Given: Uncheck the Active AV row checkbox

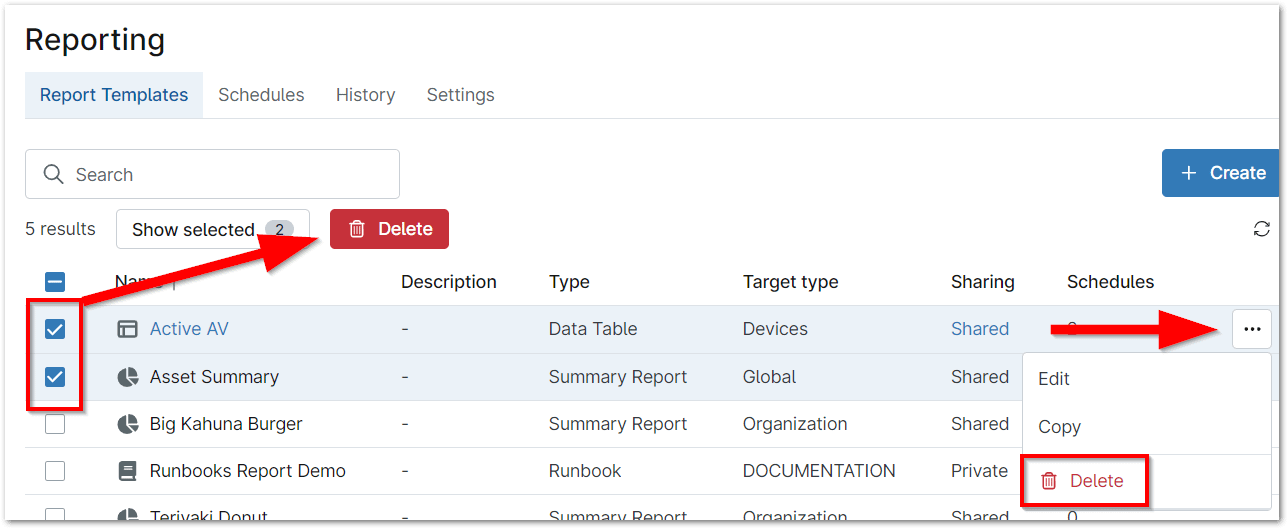Looking at the screenshot, I should click(55, 329).
